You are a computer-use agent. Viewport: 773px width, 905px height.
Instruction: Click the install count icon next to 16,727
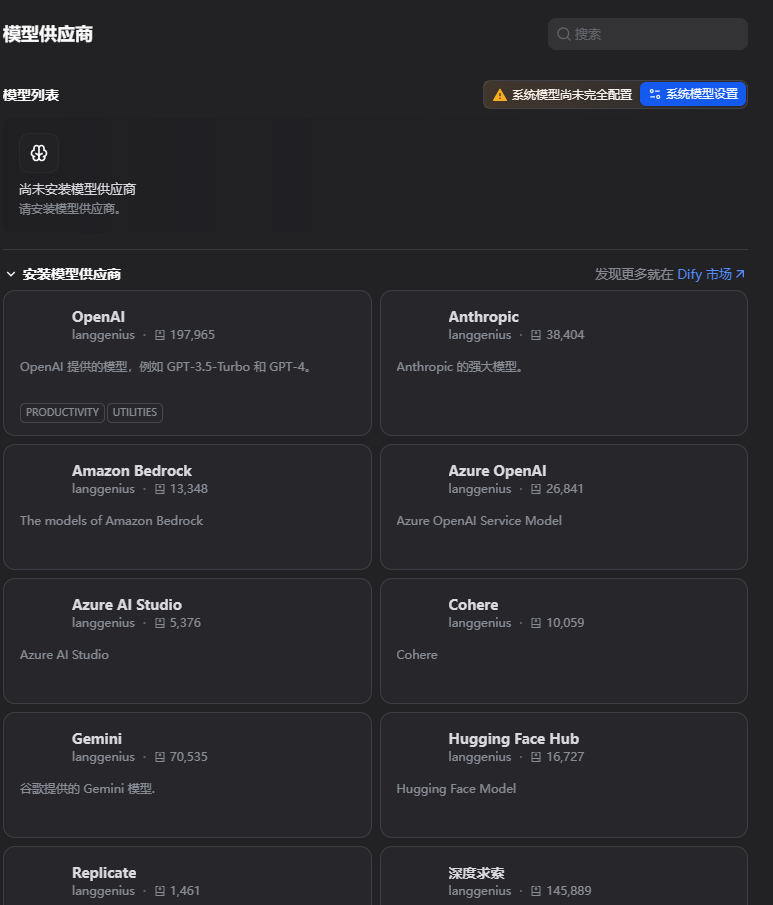(536, 757)
